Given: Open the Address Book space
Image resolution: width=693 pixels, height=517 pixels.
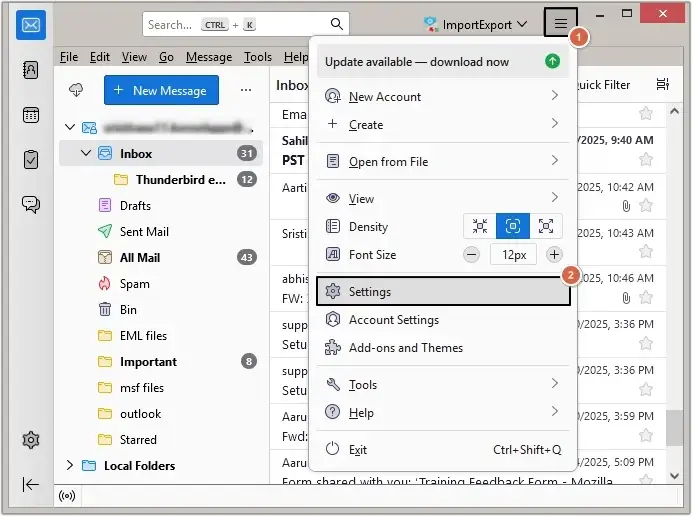Looking at the screenshot, I should (30, 70).
